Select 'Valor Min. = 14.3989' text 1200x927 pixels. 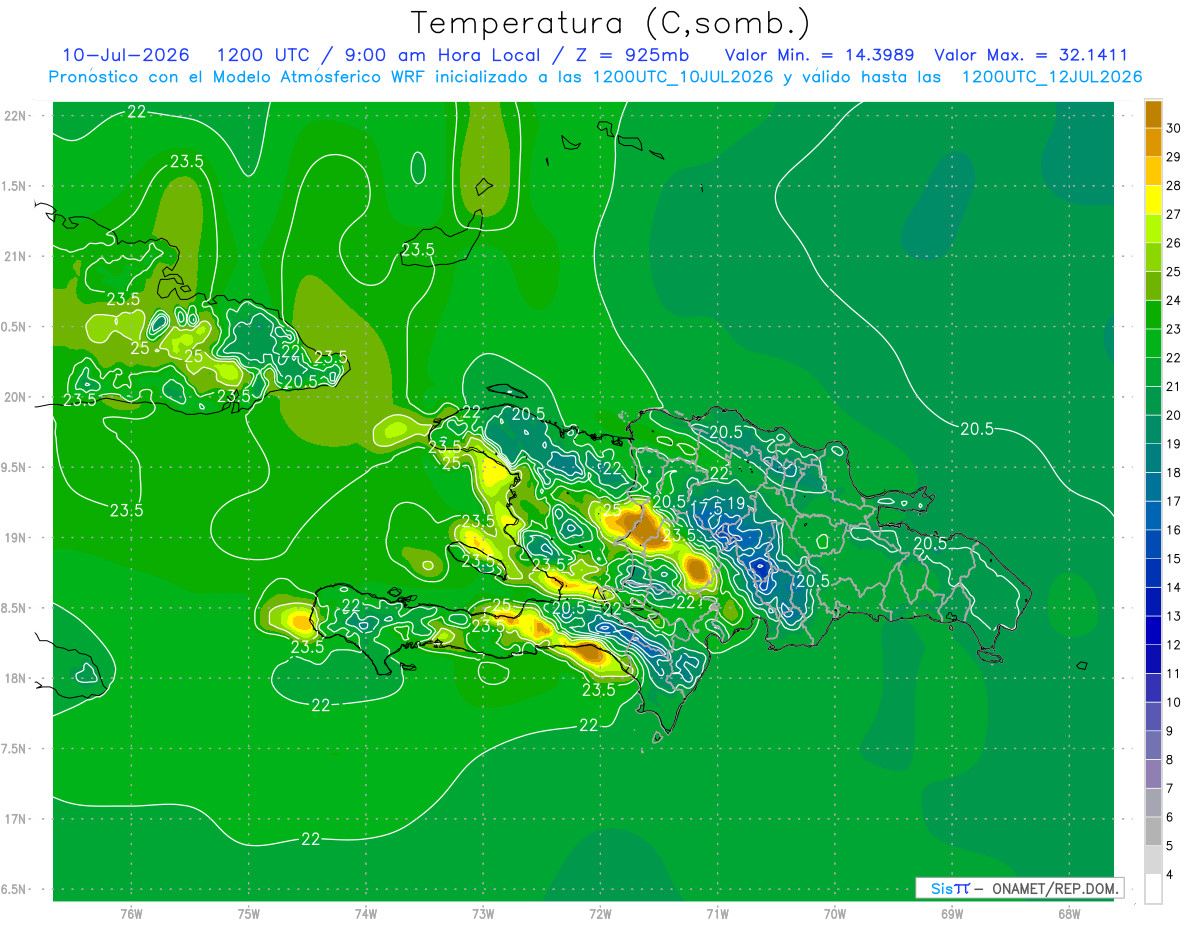pyautogui.click(x=819, y=55)
